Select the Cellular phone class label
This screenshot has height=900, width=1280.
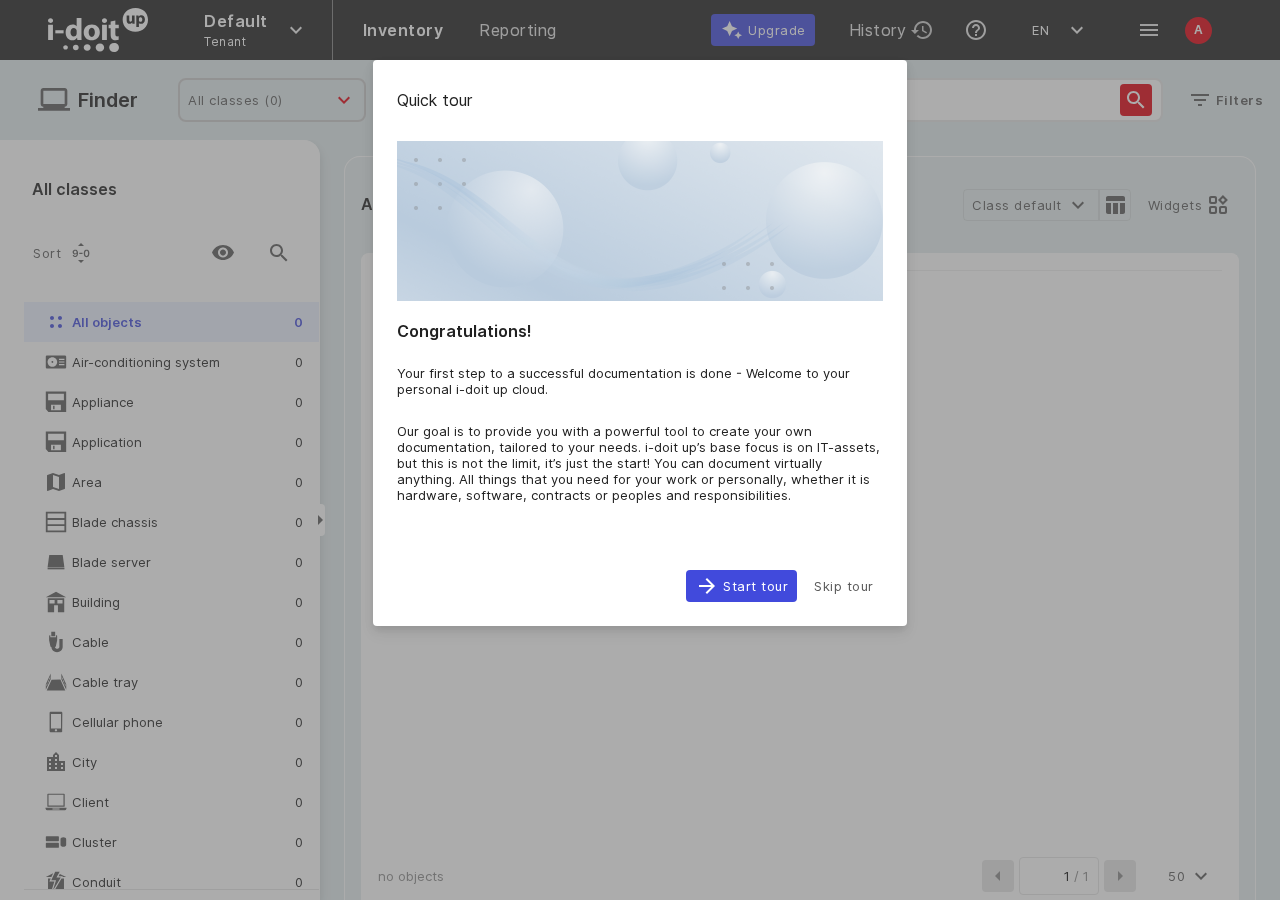tap(117, 722)
